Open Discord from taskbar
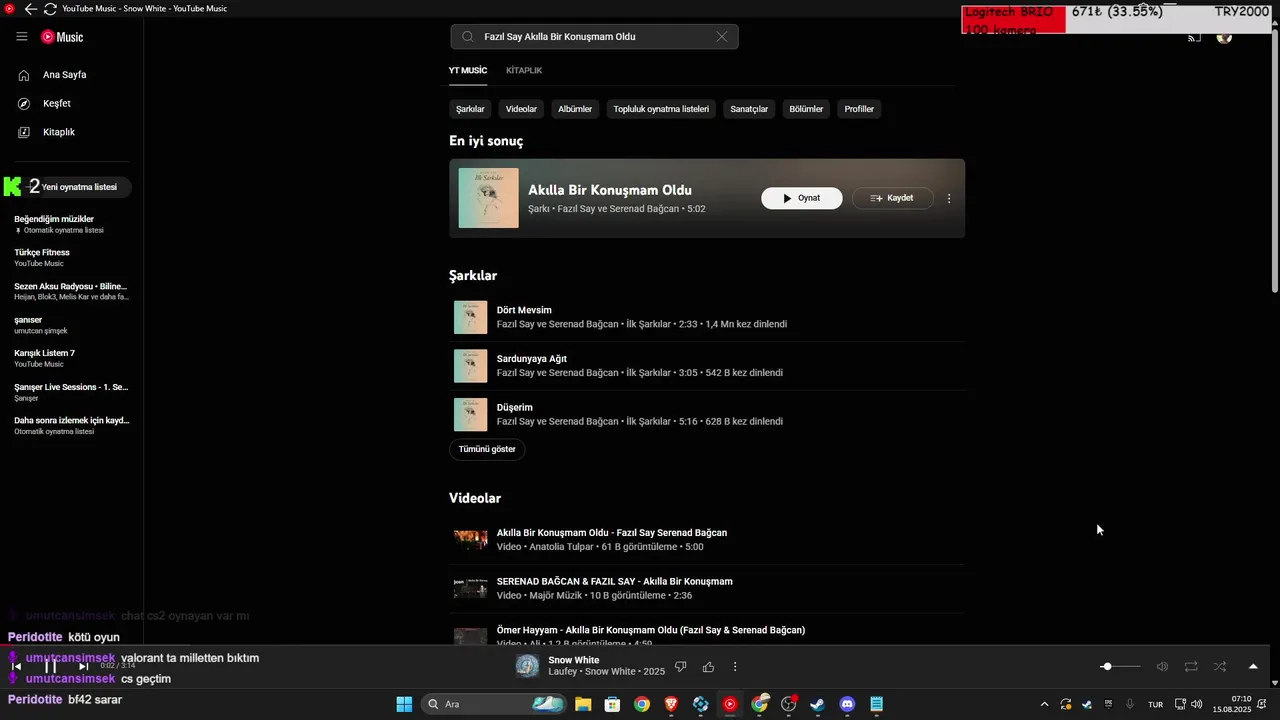Image resolution: width=1280 pixels, height=720 pixels. click(x=847, y=704)
